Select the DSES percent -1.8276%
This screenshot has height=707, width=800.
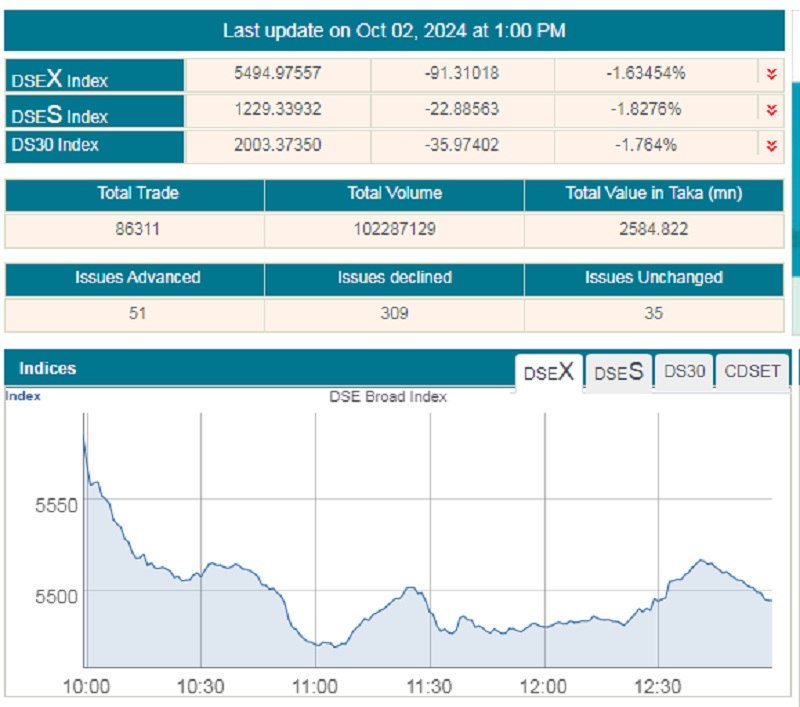pyautogui.click(x=645, y=109)
